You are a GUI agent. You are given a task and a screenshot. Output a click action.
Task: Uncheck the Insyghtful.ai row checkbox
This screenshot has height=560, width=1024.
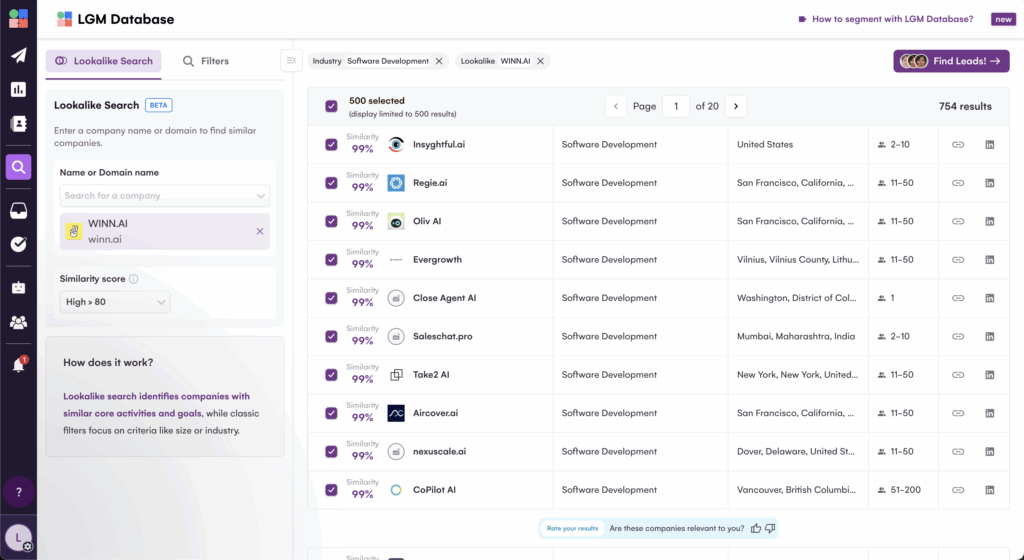pos(331,144)
